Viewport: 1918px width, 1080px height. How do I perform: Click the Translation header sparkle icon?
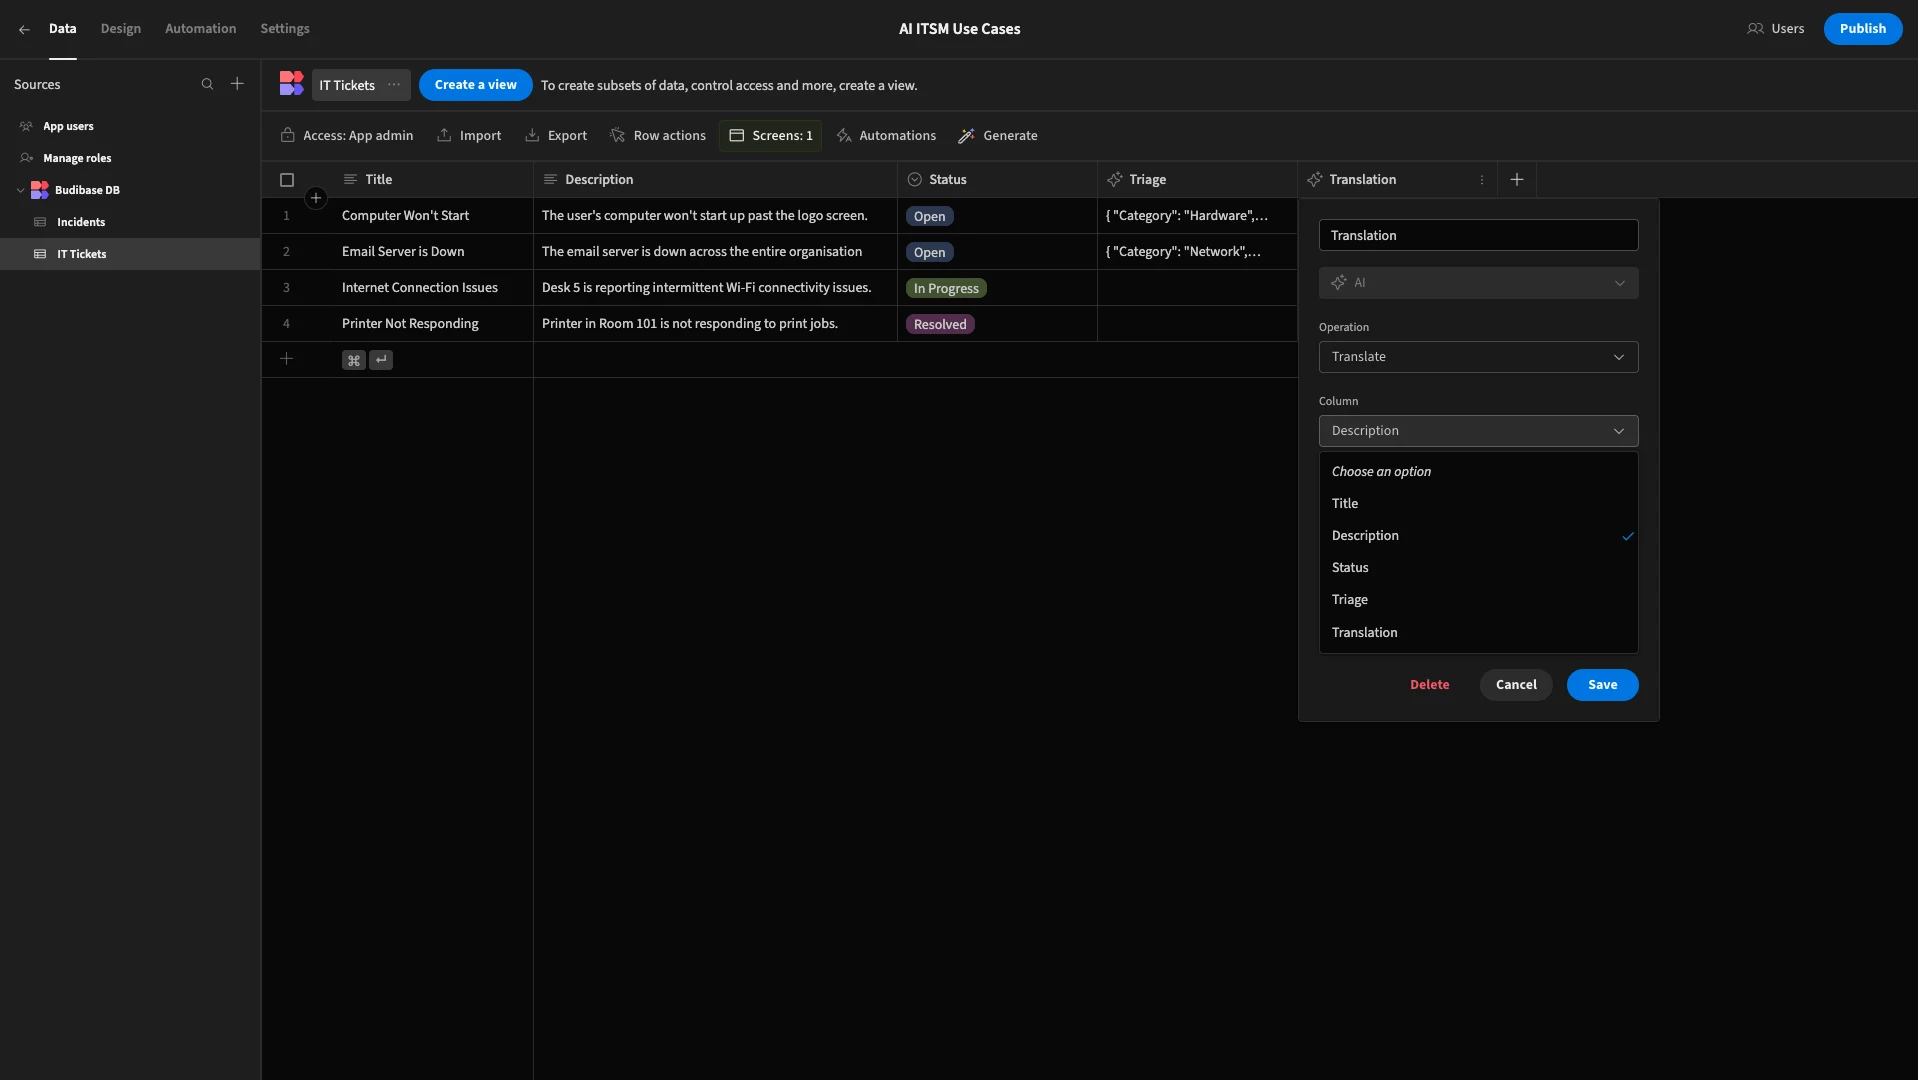(x=1315, y=180)
